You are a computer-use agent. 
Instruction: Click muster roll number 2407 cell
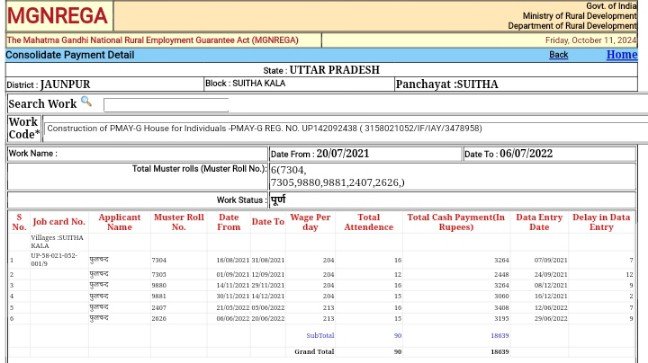(x=159, y=308)
